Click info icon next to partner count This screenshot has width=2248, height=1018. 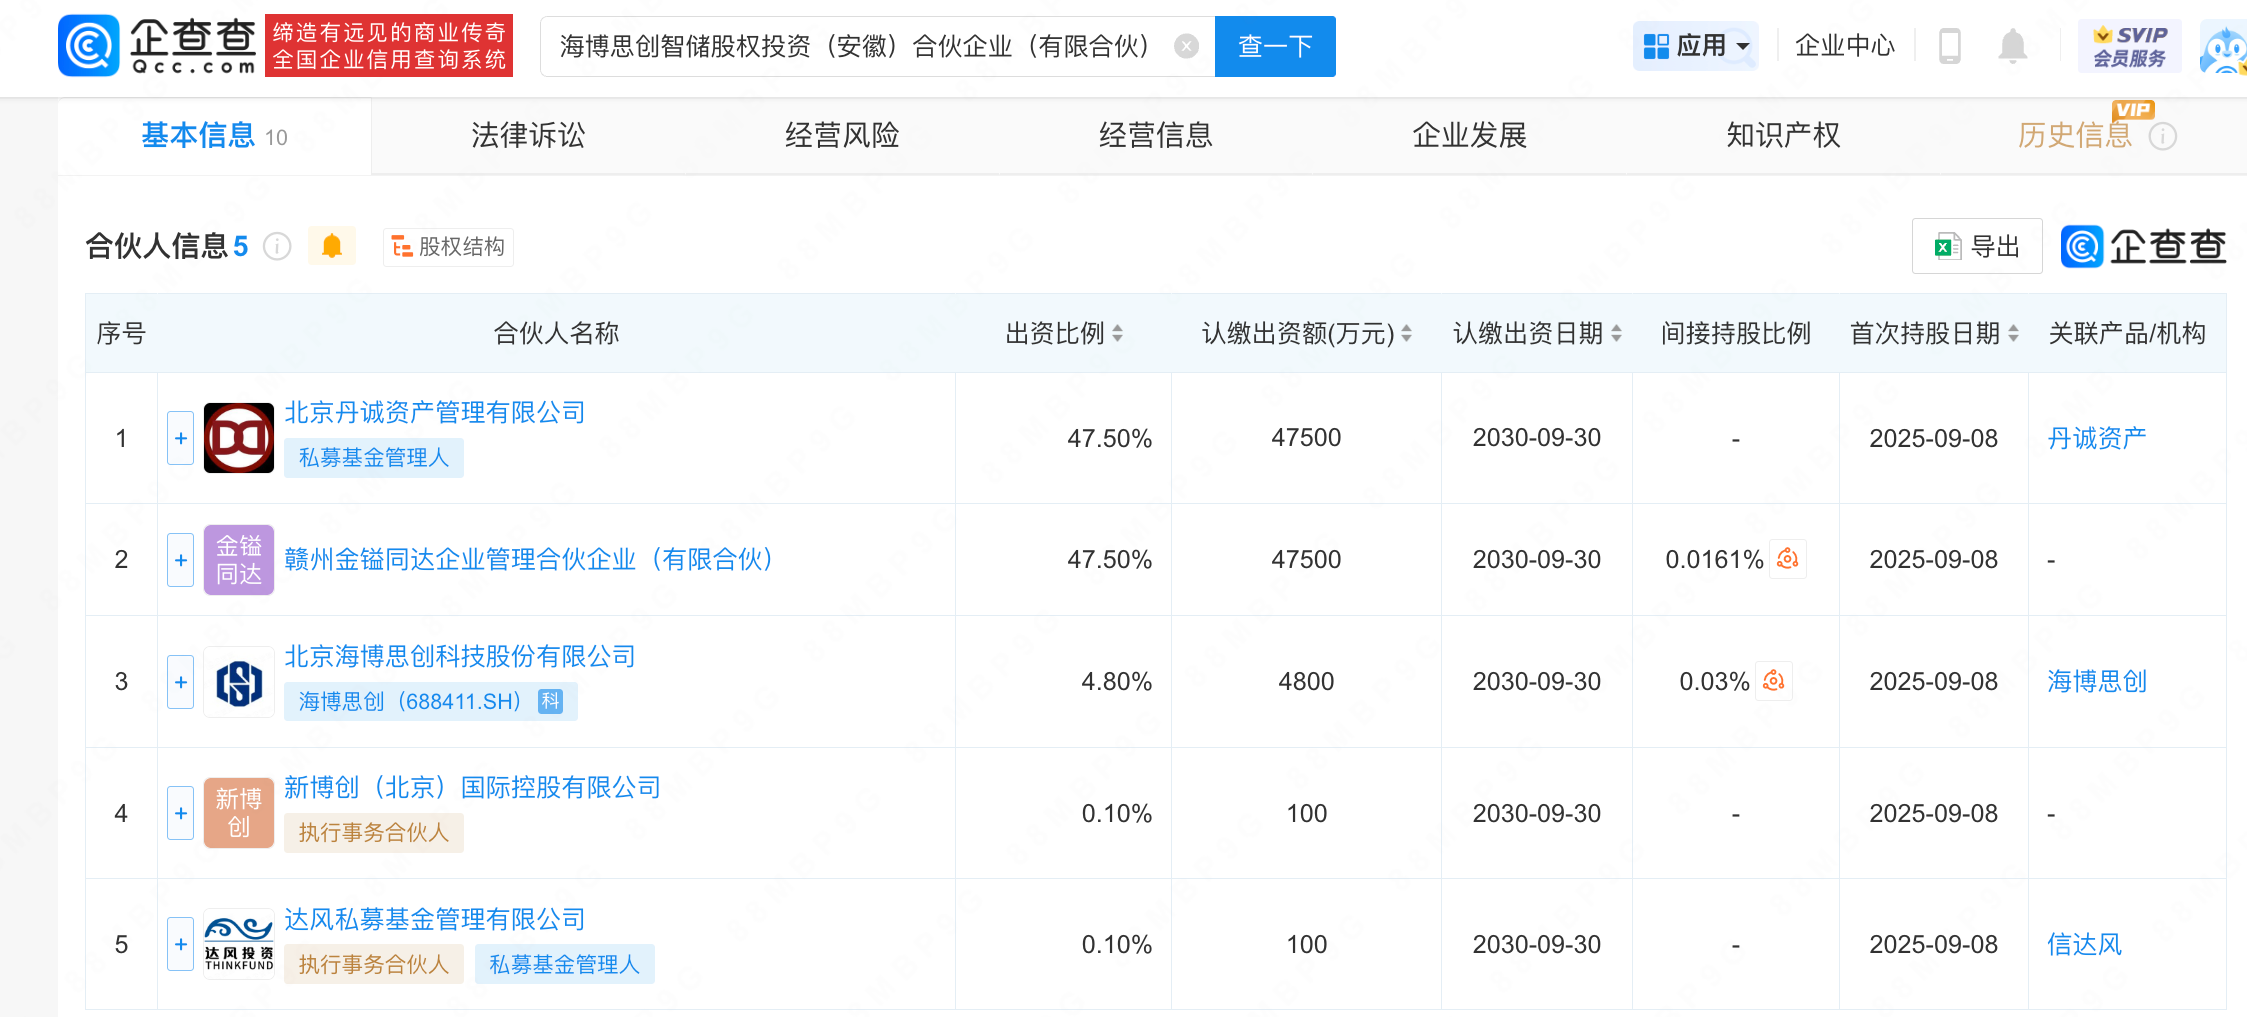pyautogui.click(x=277, y=246)
